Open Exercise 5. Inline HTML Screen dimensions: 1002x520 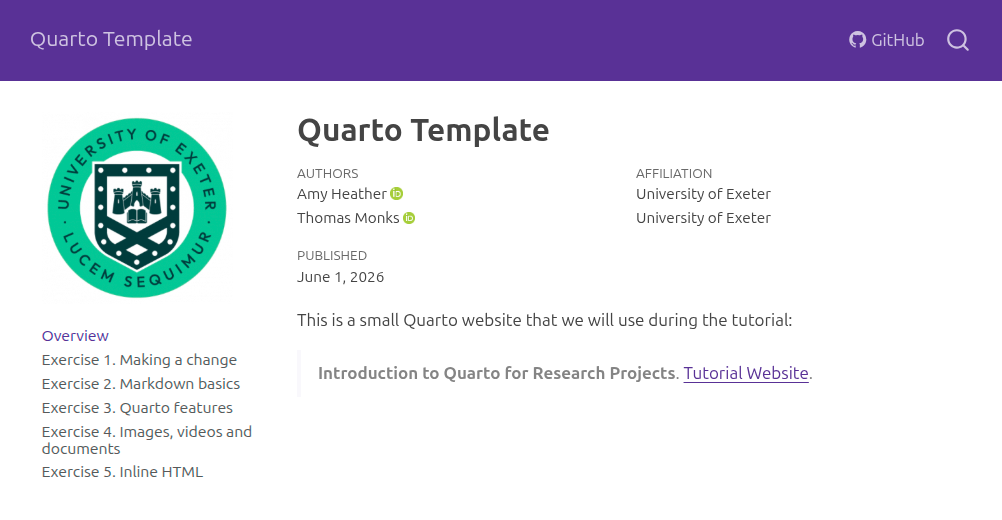122,471
